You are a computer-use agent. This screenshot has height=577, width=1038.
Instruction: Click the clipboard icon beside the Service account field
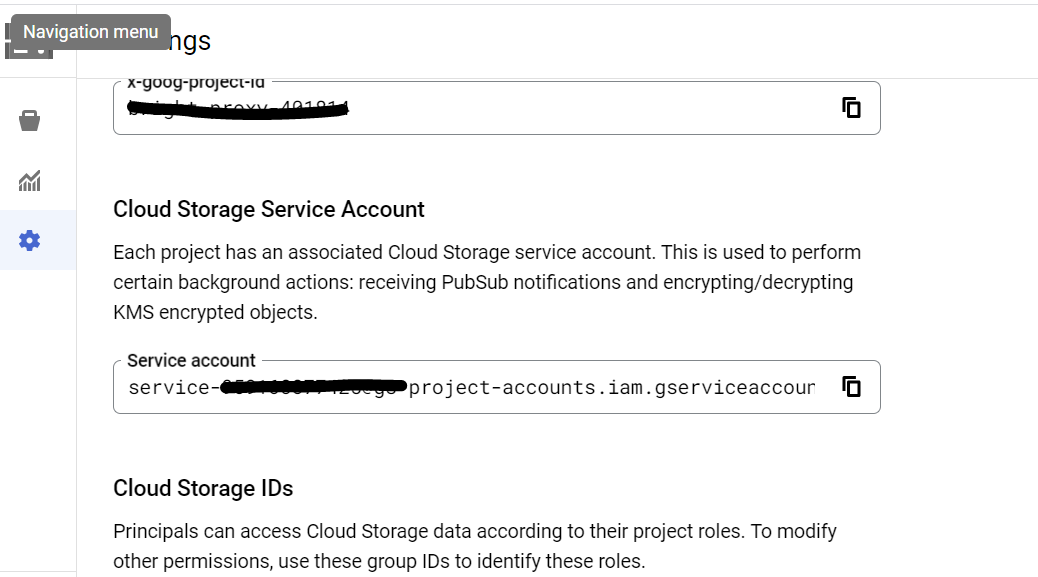pyautogui.click(x=851, y=387)
